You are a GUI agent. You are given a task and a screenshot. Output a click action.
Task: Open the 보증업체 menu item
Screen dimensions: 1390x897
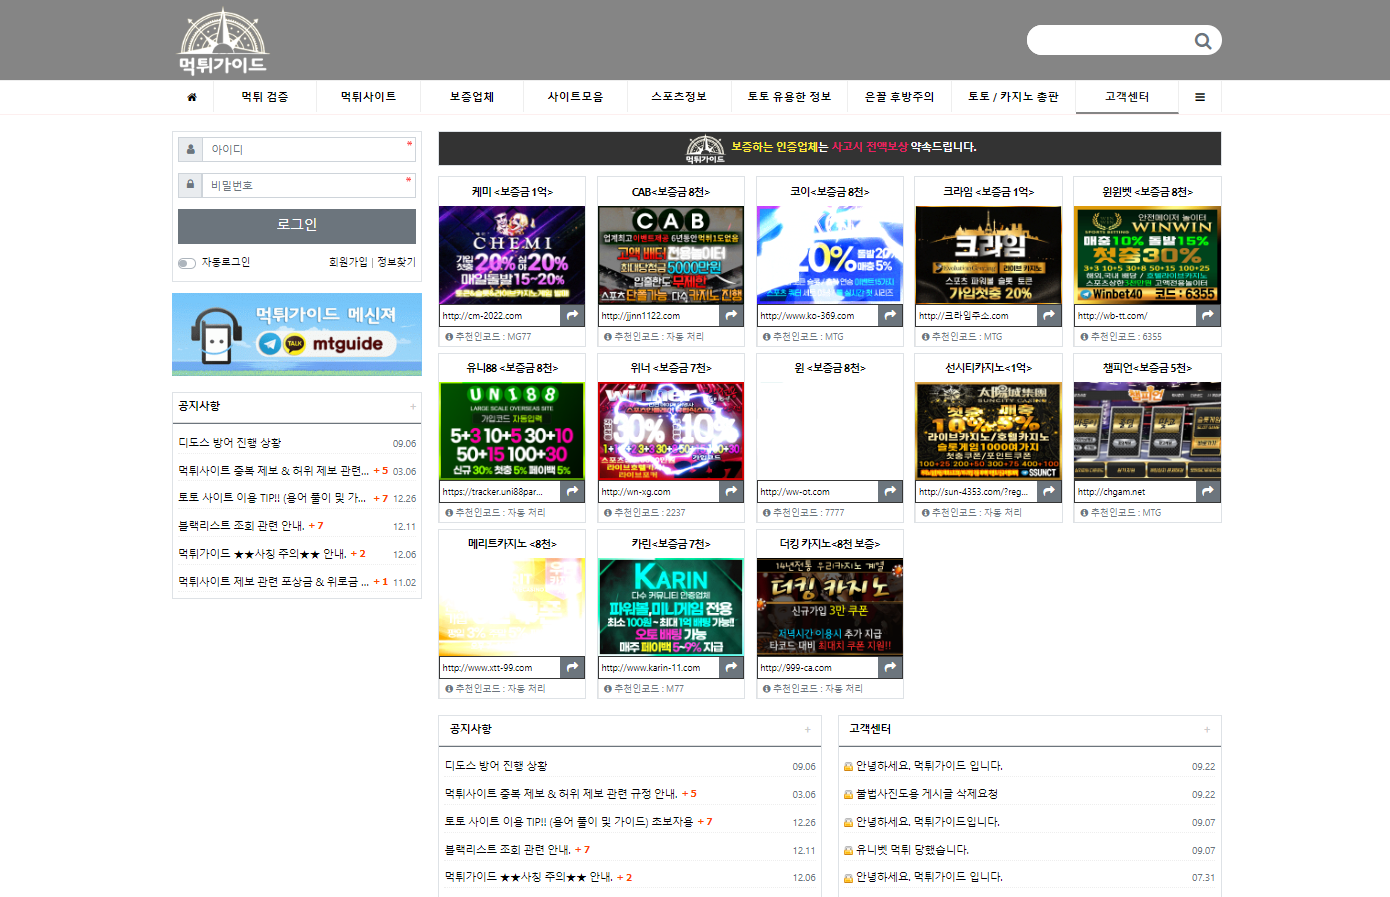click(471, 97)
